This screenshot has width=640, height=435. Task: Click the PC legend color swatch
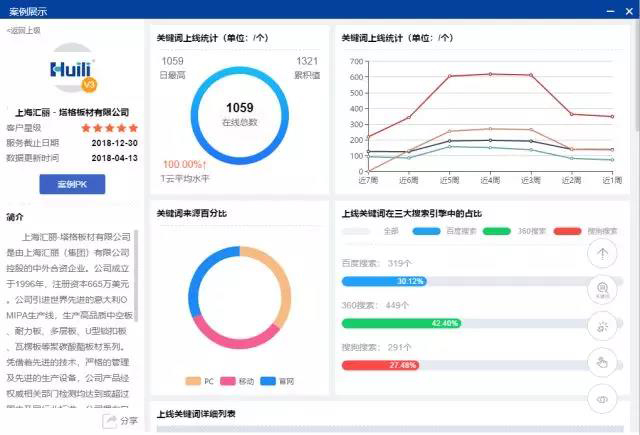coord(193,381)
